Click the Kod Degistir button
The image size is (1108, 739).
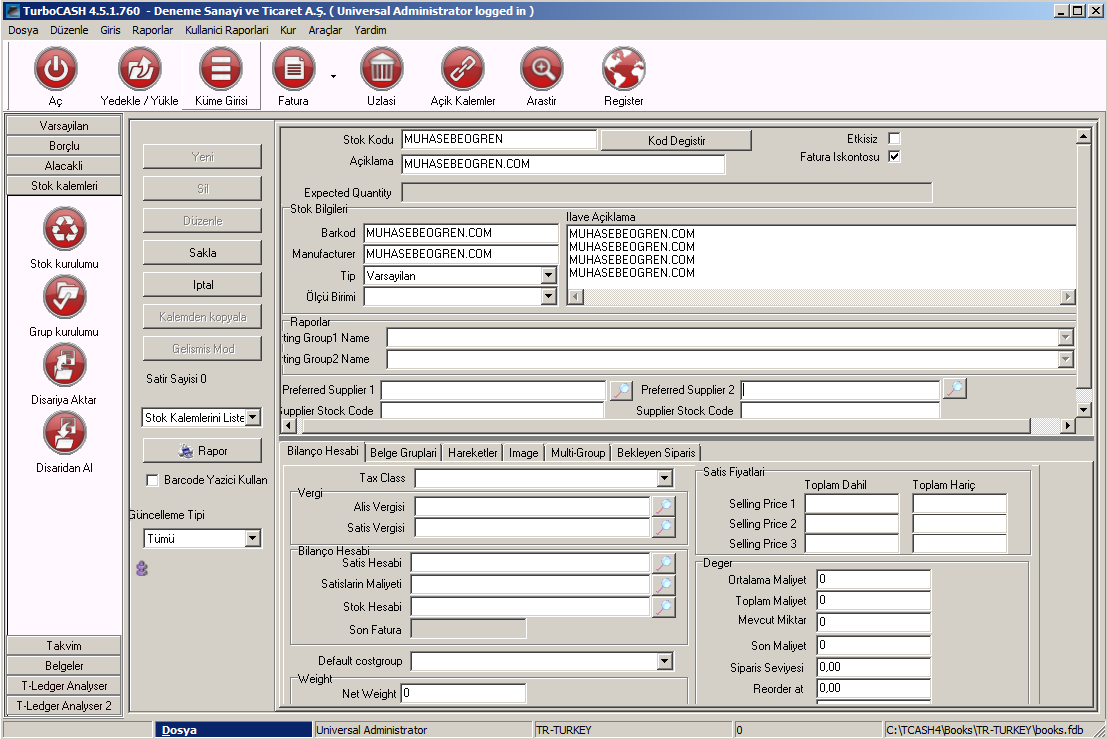[676, 141]
